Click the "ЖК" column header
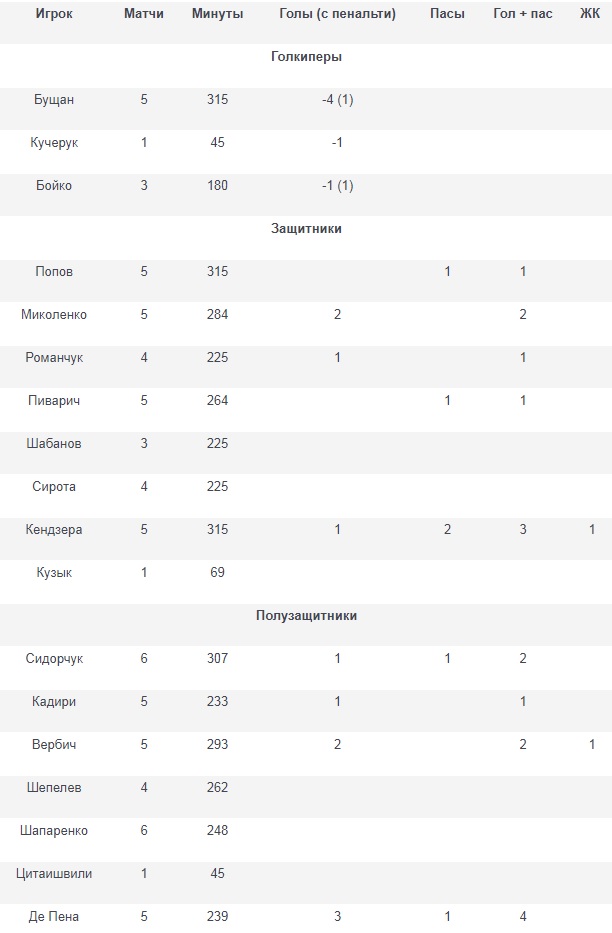 [590, 14]
